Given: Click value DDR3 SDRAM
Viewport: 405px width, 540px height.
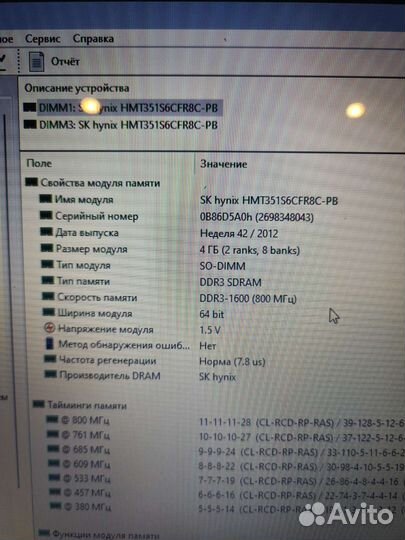Looking at the screenshot, I should coord(230,282).
